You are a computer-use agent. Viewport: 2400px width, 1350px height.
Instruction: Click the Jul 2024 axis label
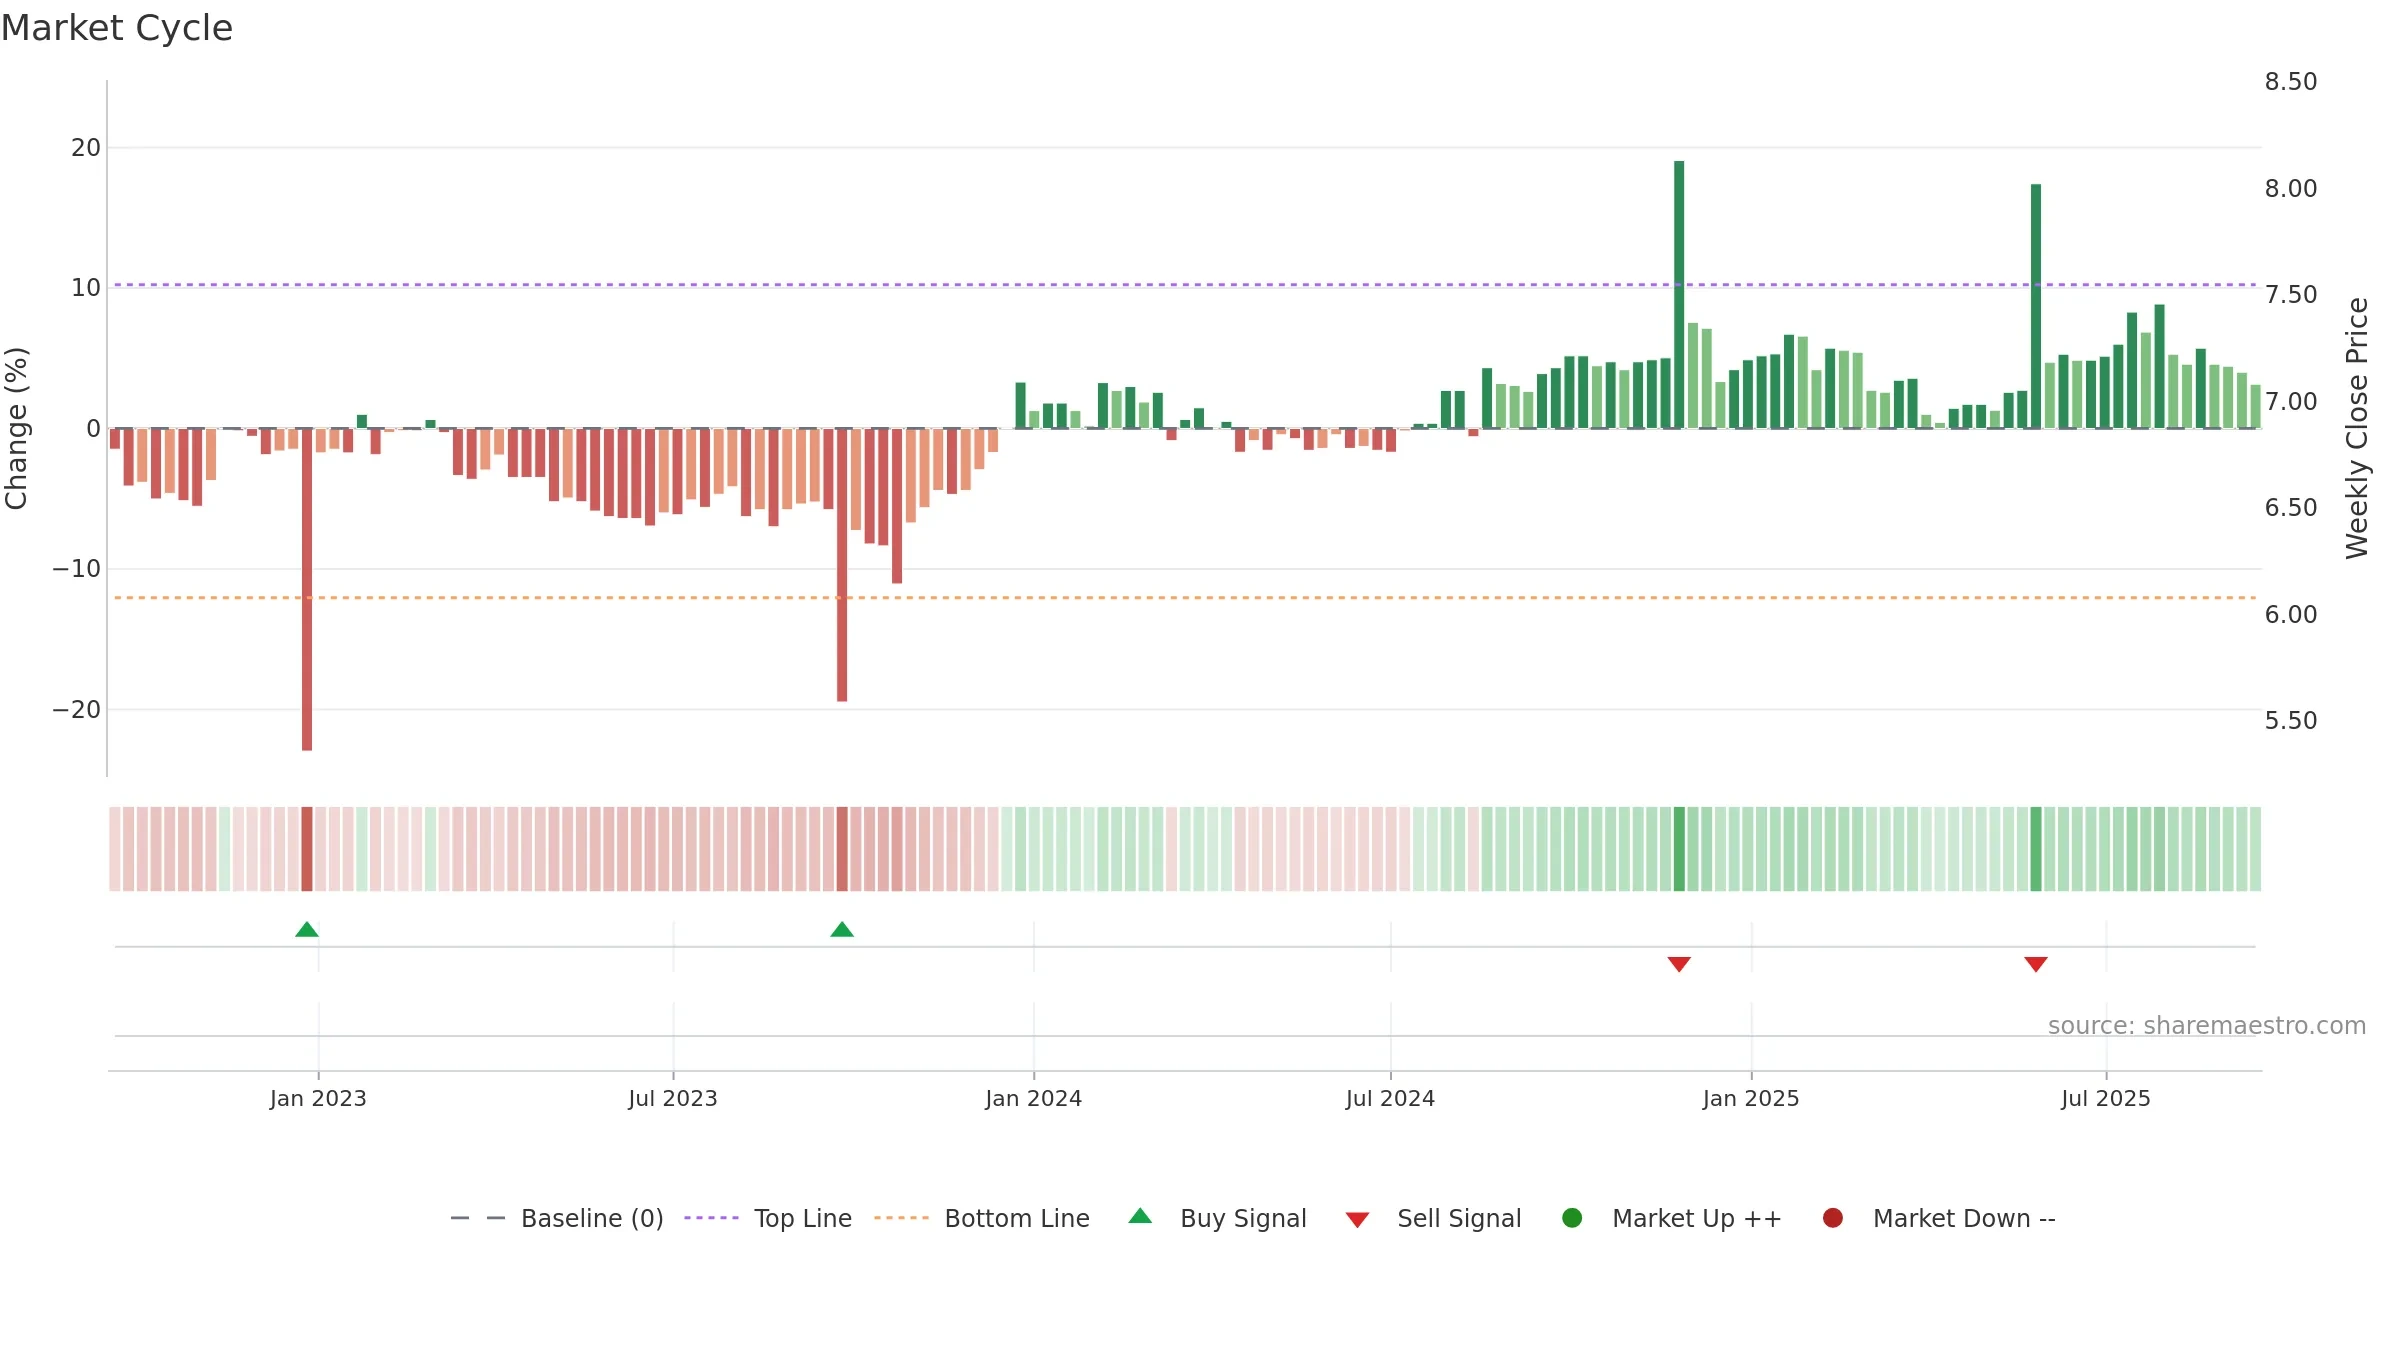click(1390, 1099)
